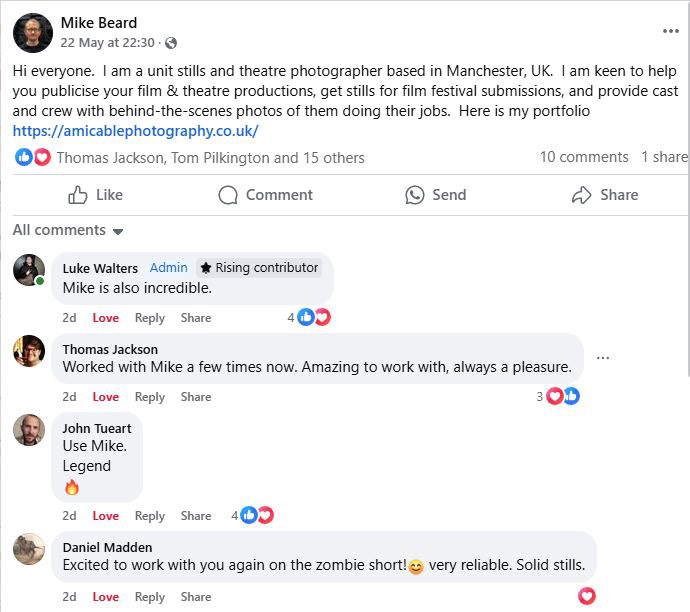690x612 pixels.
Task: View reactions on Luke Walters' comment
Action: click(308, 317)
